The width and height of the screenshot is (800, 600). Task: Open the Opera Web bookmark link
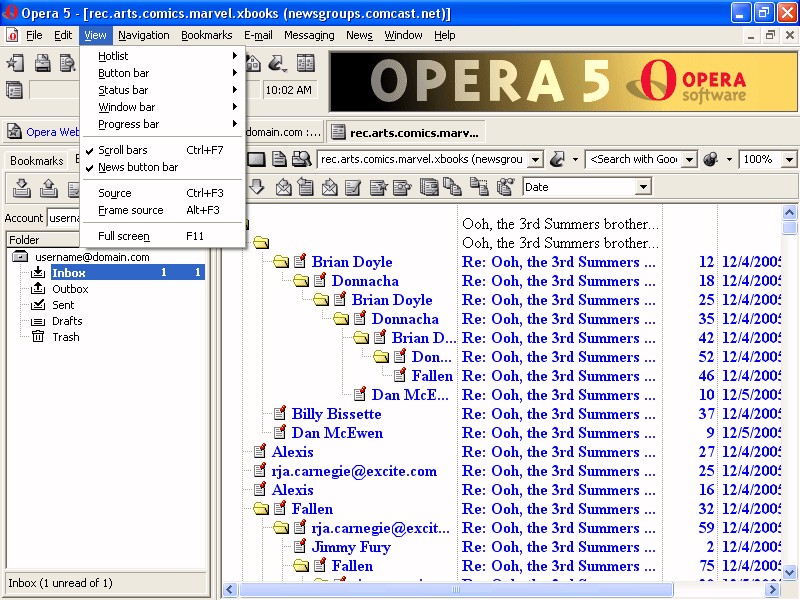[53, 132]
